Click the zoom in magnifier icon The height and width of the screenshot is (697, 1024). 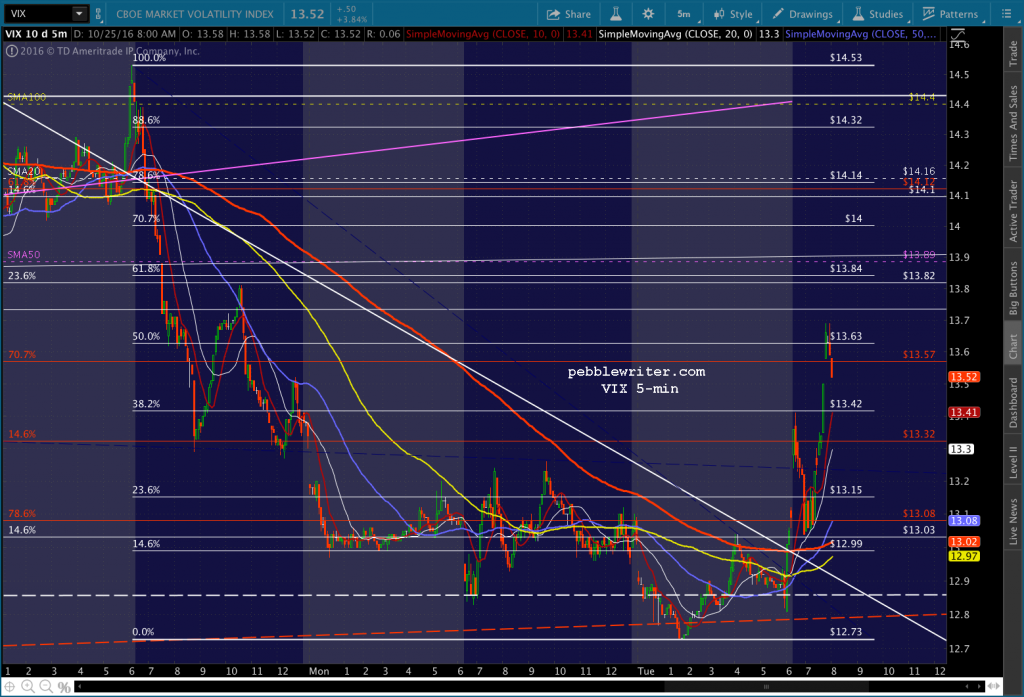pos(27,687)
